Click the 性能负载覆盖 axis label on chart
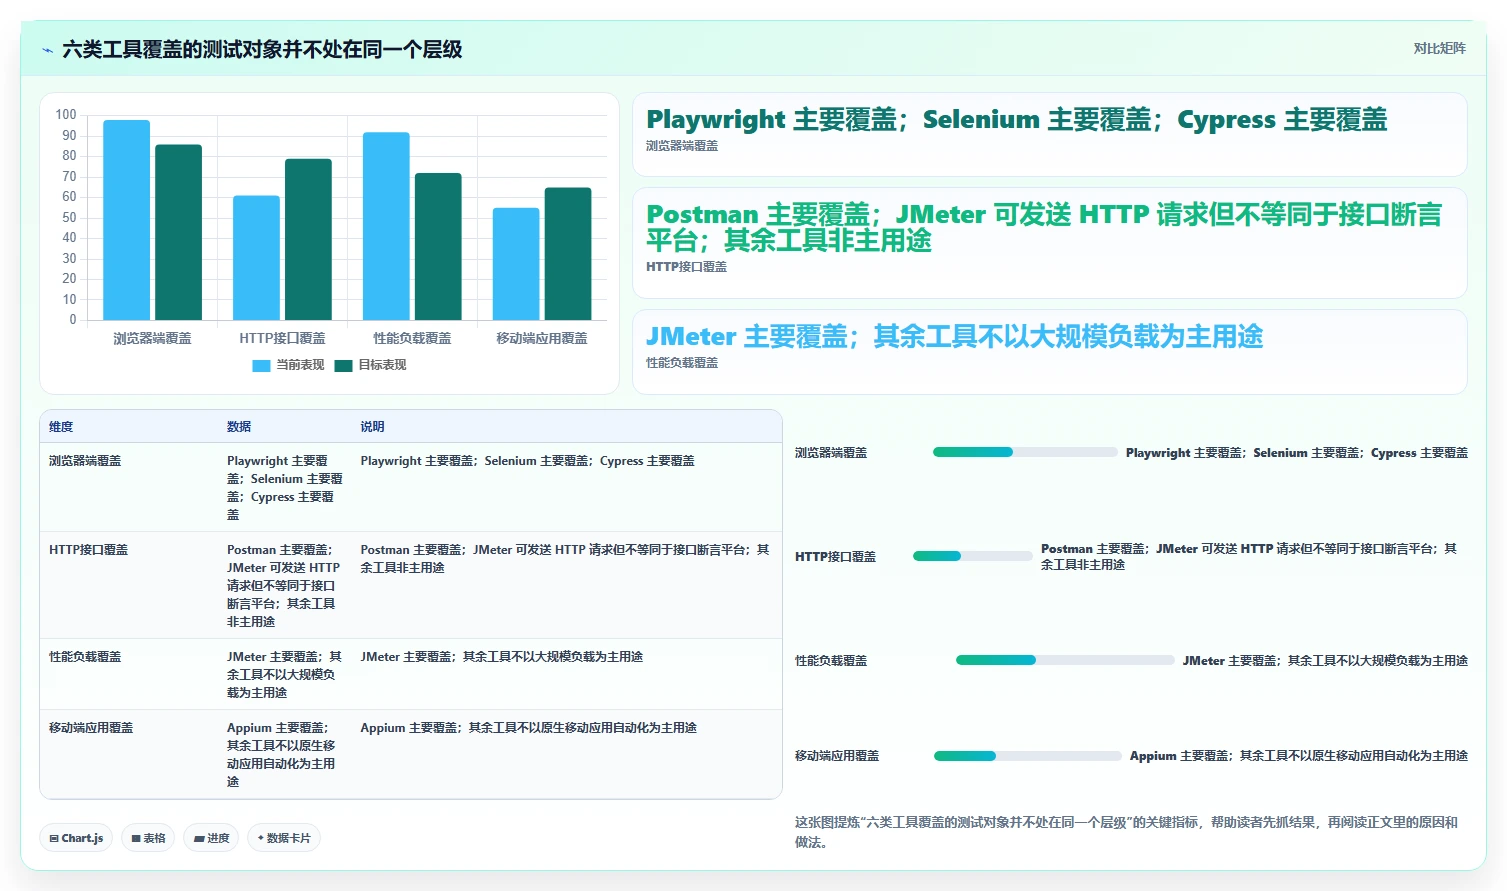 pos(412,339)
